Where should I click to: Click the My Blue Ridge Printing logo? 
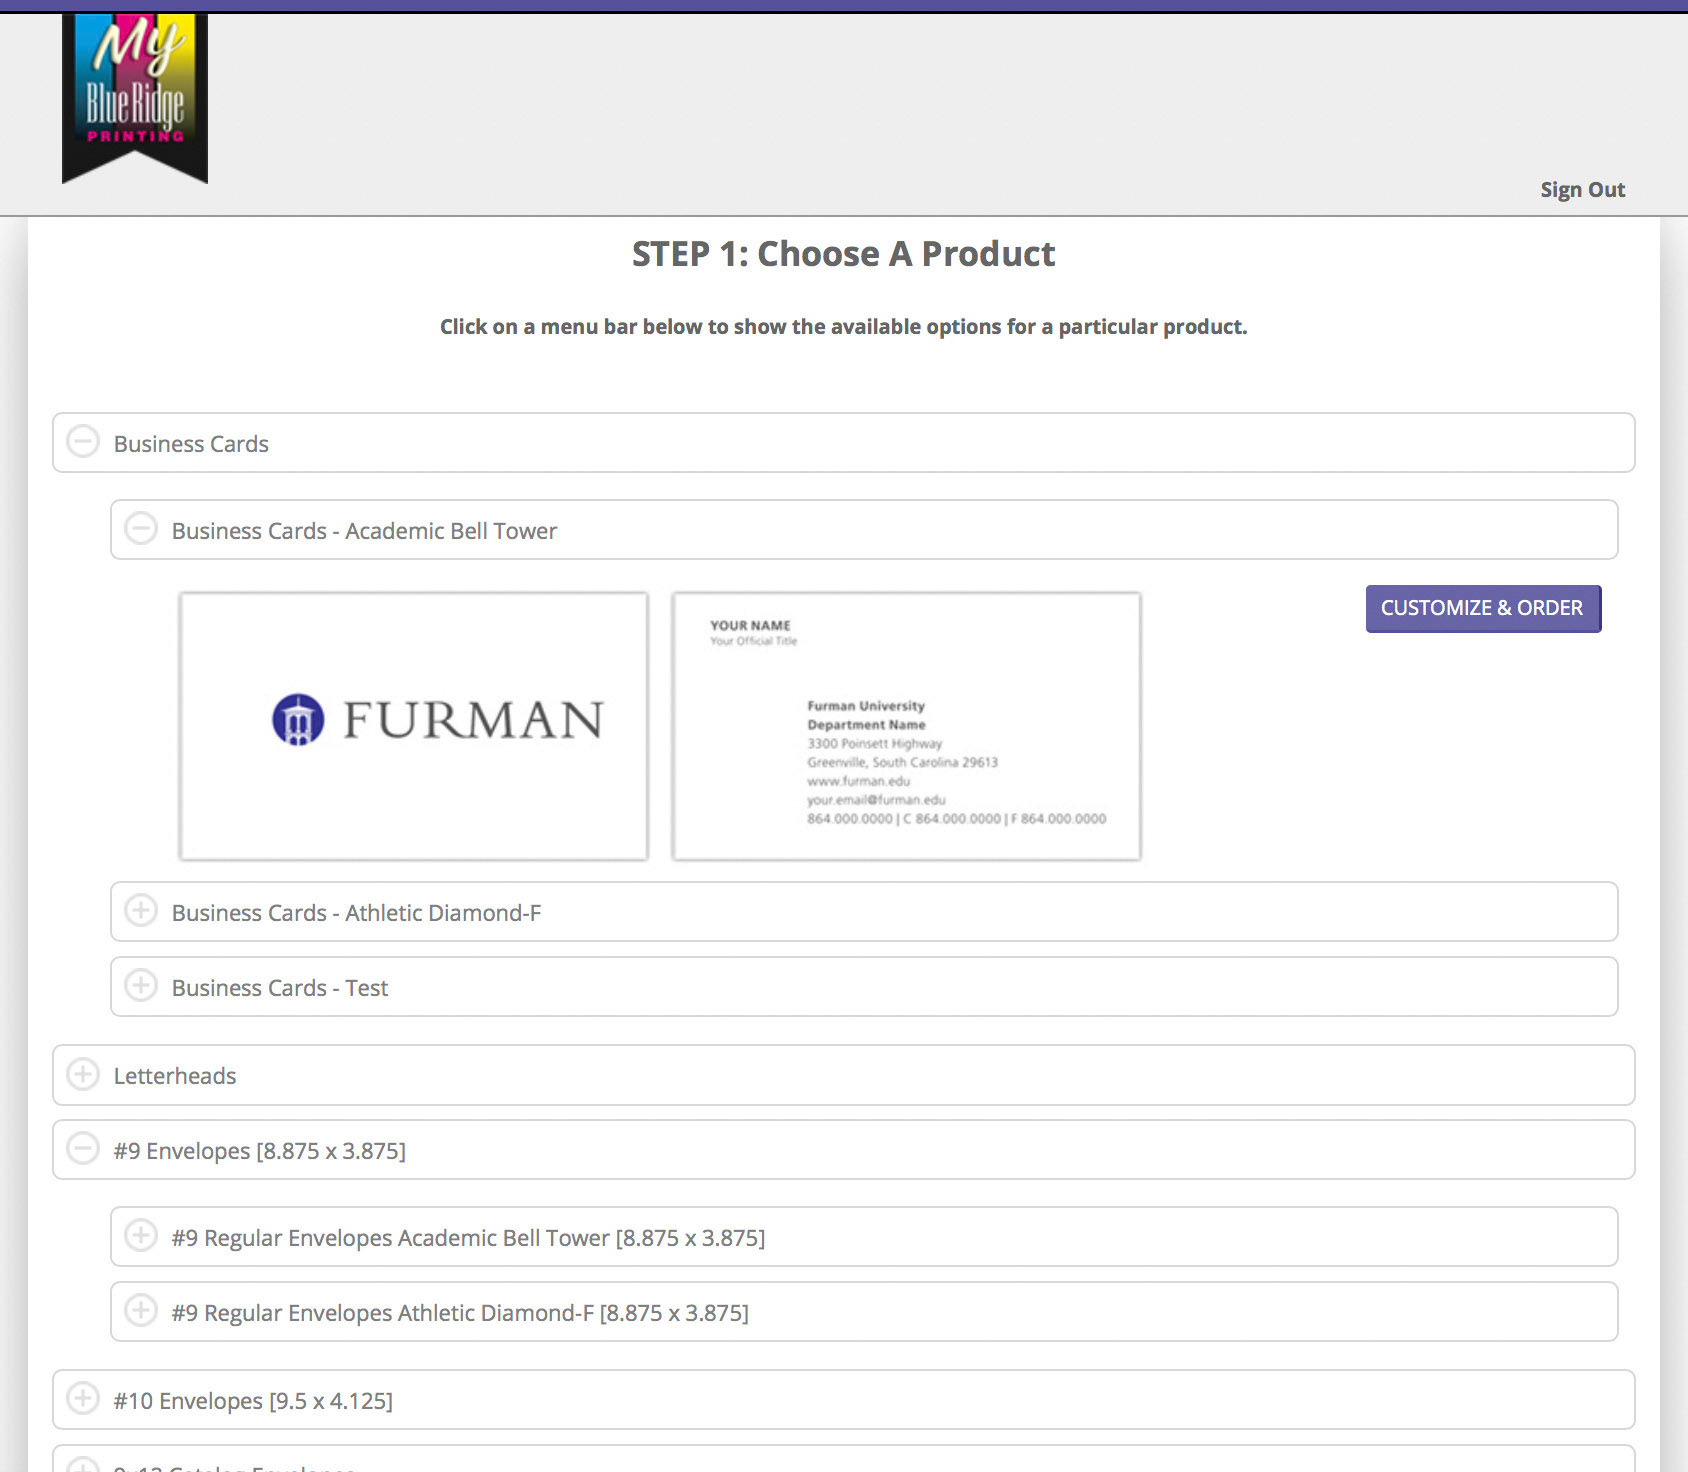(x=135, y=98)
